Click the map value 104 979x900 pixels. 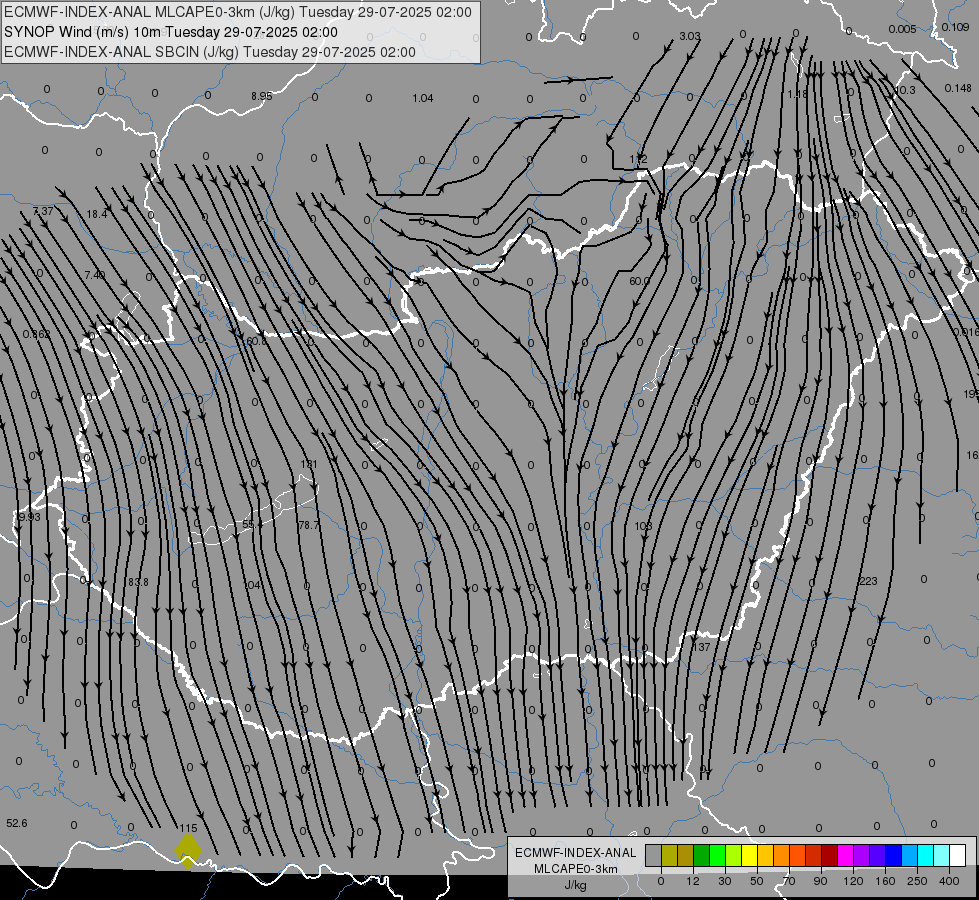click(253, 585)
